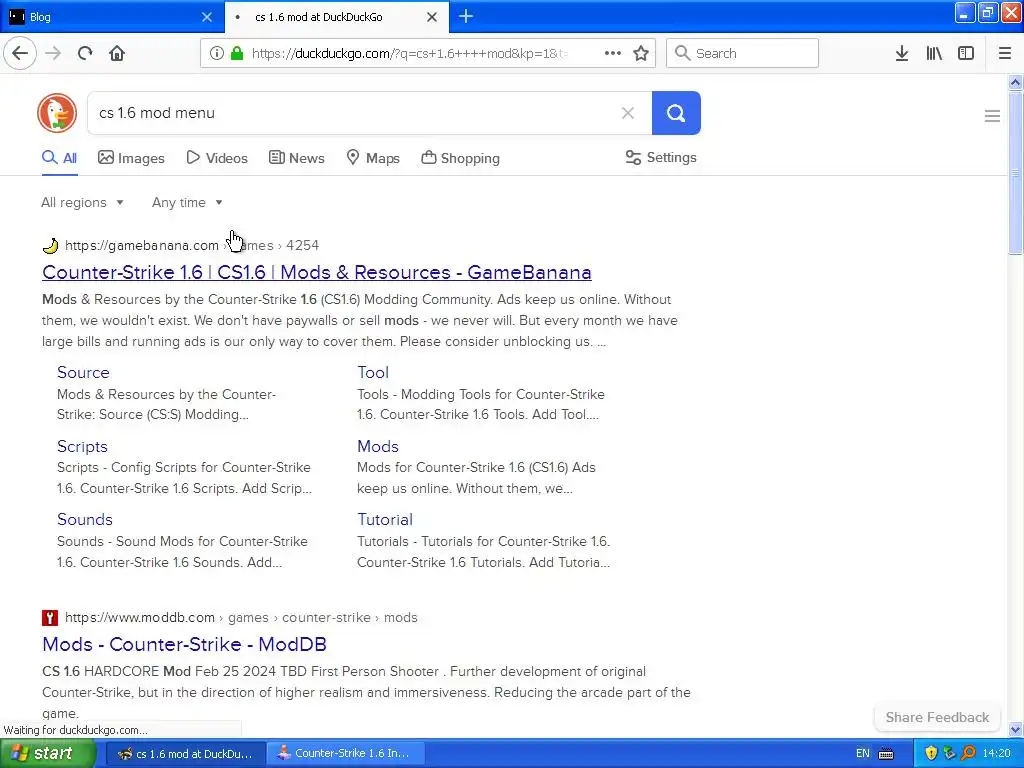Click the ModDB red favicon

click(50, 618)
